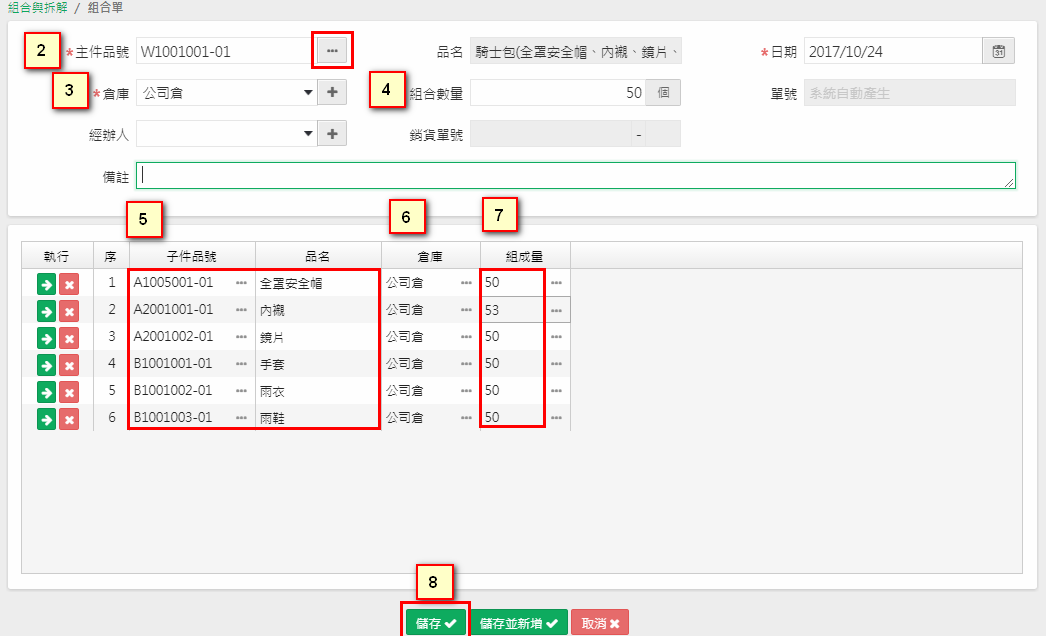The width and height of the screenshot is (1046, 636).
Task: Open lookup ellipsis beside A2001001-01
Action: (x=241, y=310)
